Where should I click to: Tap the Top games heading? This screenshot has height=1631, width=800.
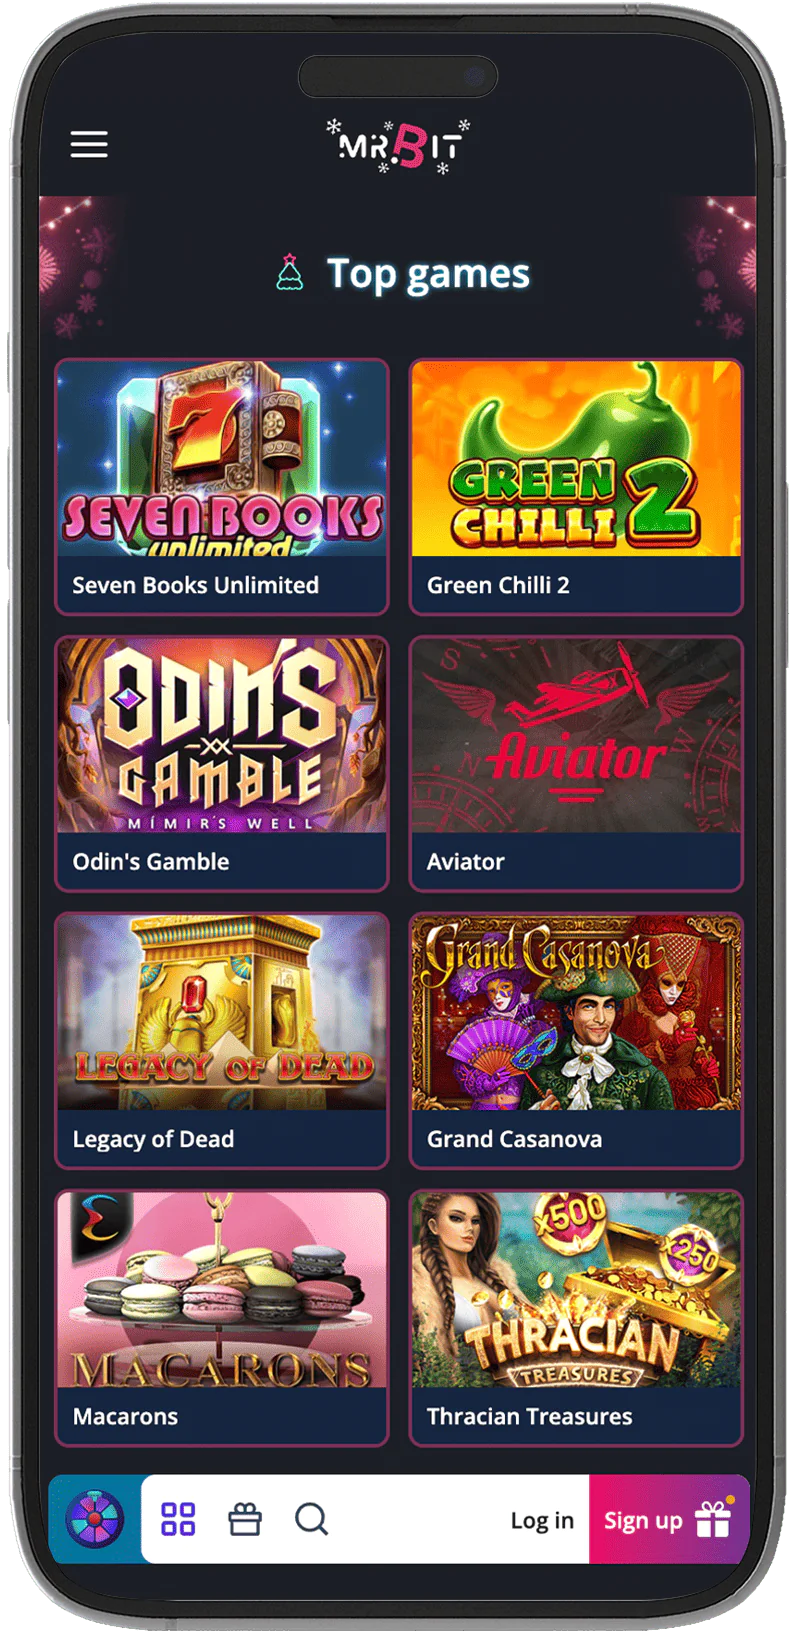point(428,274)
